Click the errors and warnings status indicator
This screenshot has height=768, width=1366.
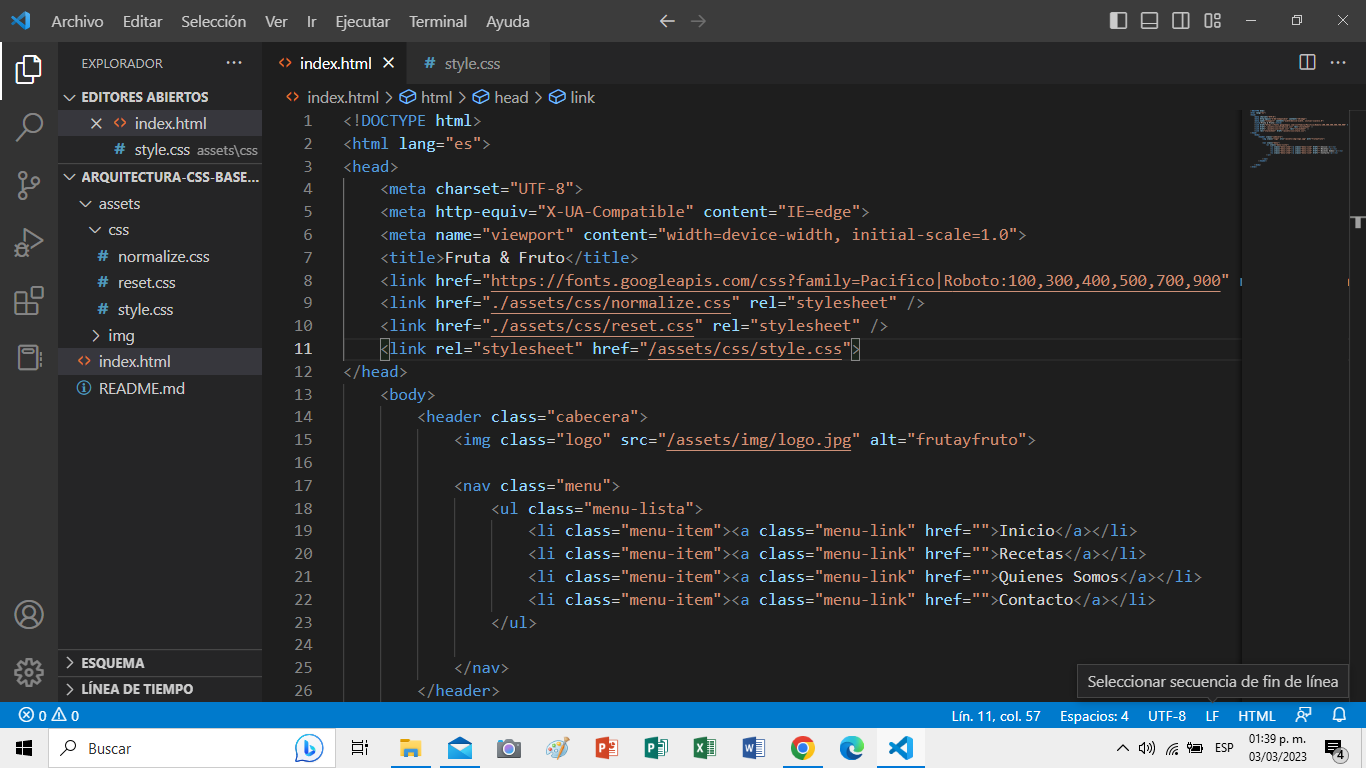[x=50, y=716]
